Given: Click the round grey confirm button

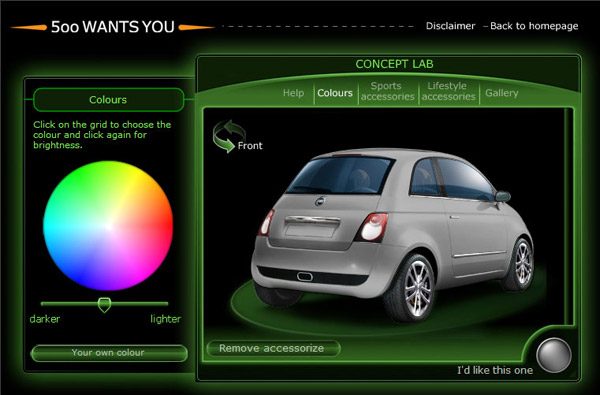Looking at the screenshot, I should pyautogui.click(x=554, y=355).
